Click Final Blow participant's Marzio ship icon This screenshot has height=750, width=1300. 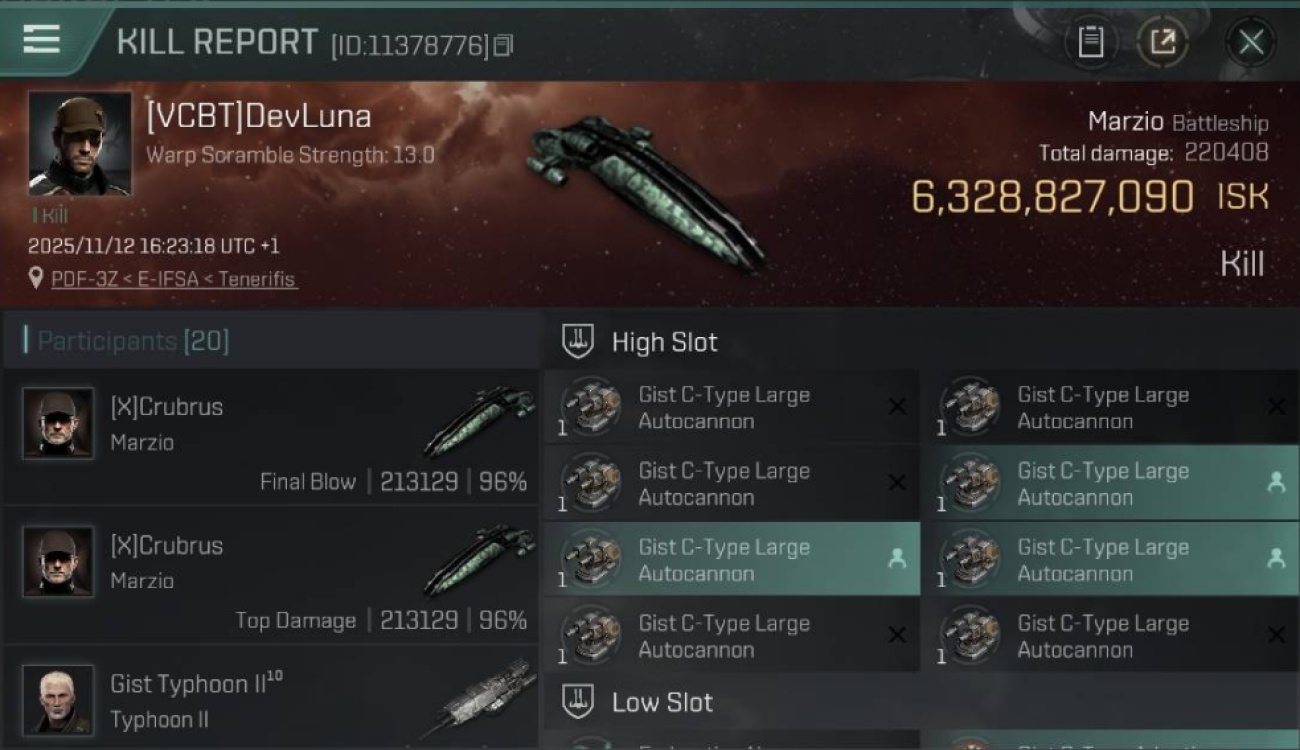click(x=480, y=420)
